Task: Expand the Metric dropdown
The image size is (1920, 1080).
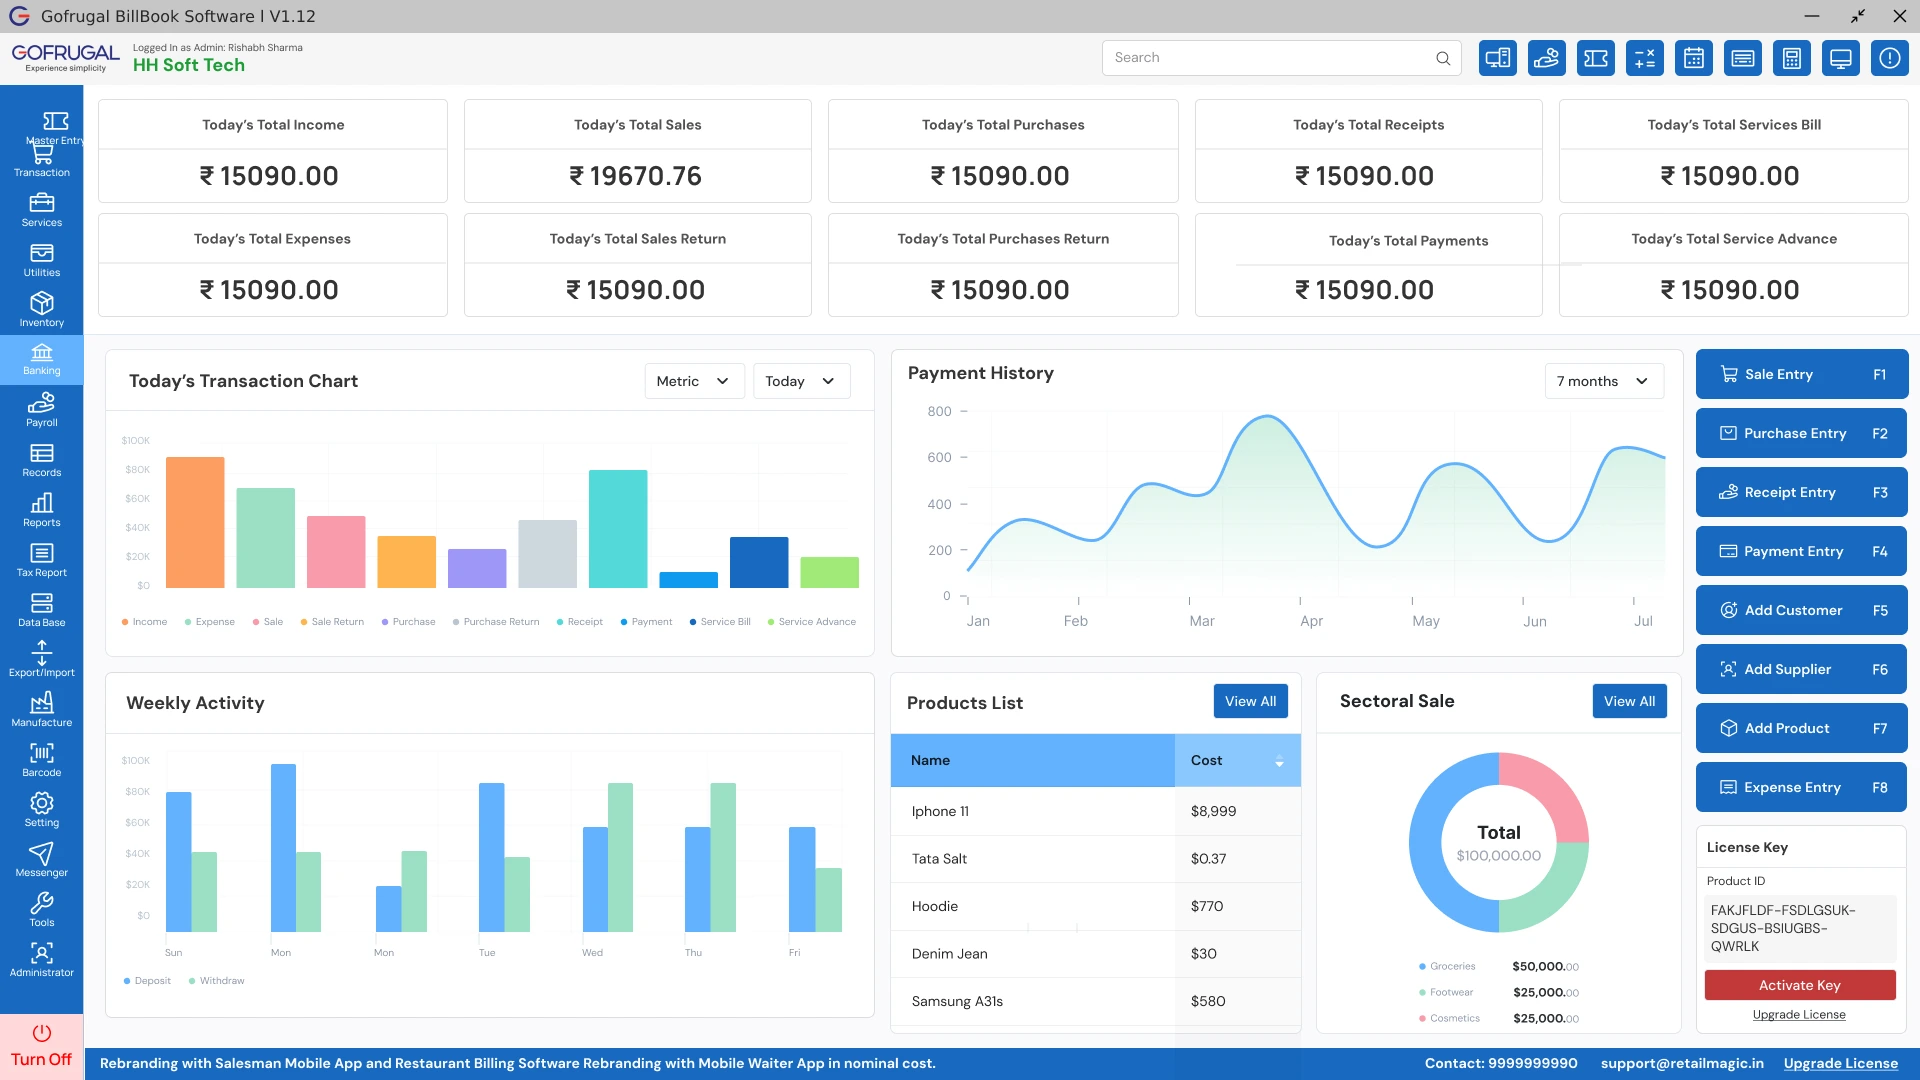Action: point(694,381)
